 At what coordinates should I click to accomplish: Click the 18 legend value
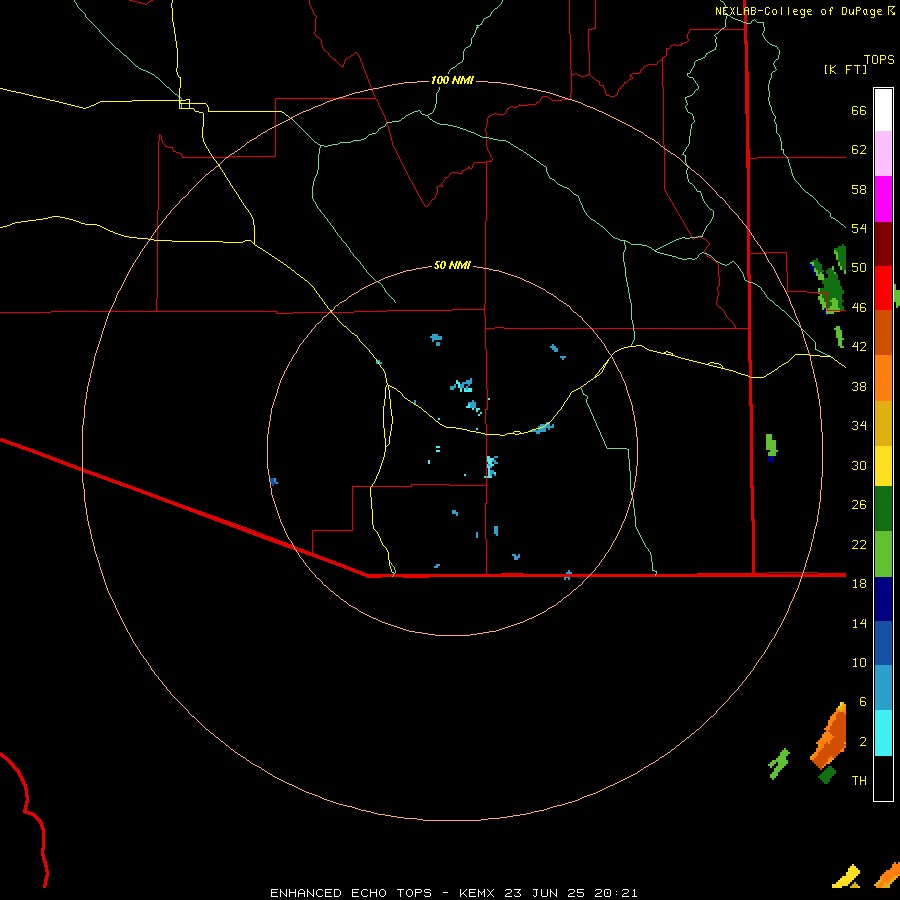(859, 584)
